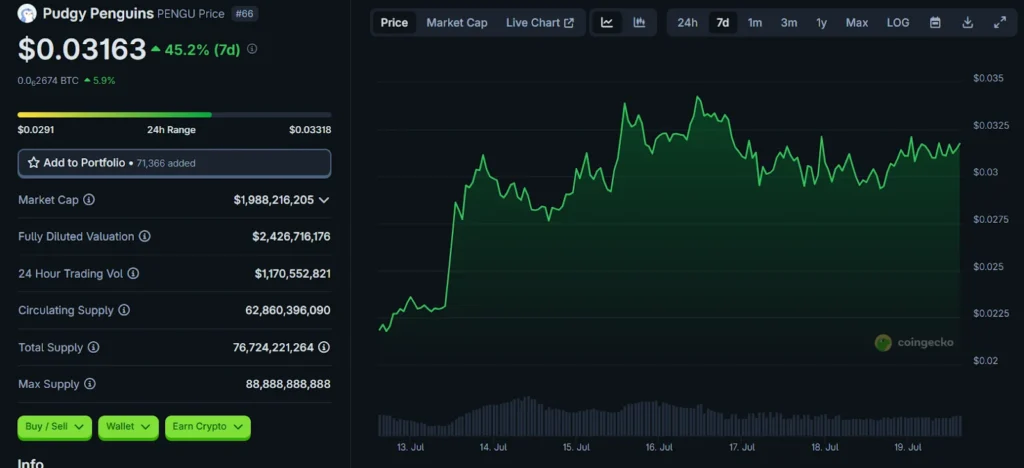Image resolution: width=1024 pixels, height=468 pixels.
Task: Click Add to Portfolio button
Action: click(174, 163)
